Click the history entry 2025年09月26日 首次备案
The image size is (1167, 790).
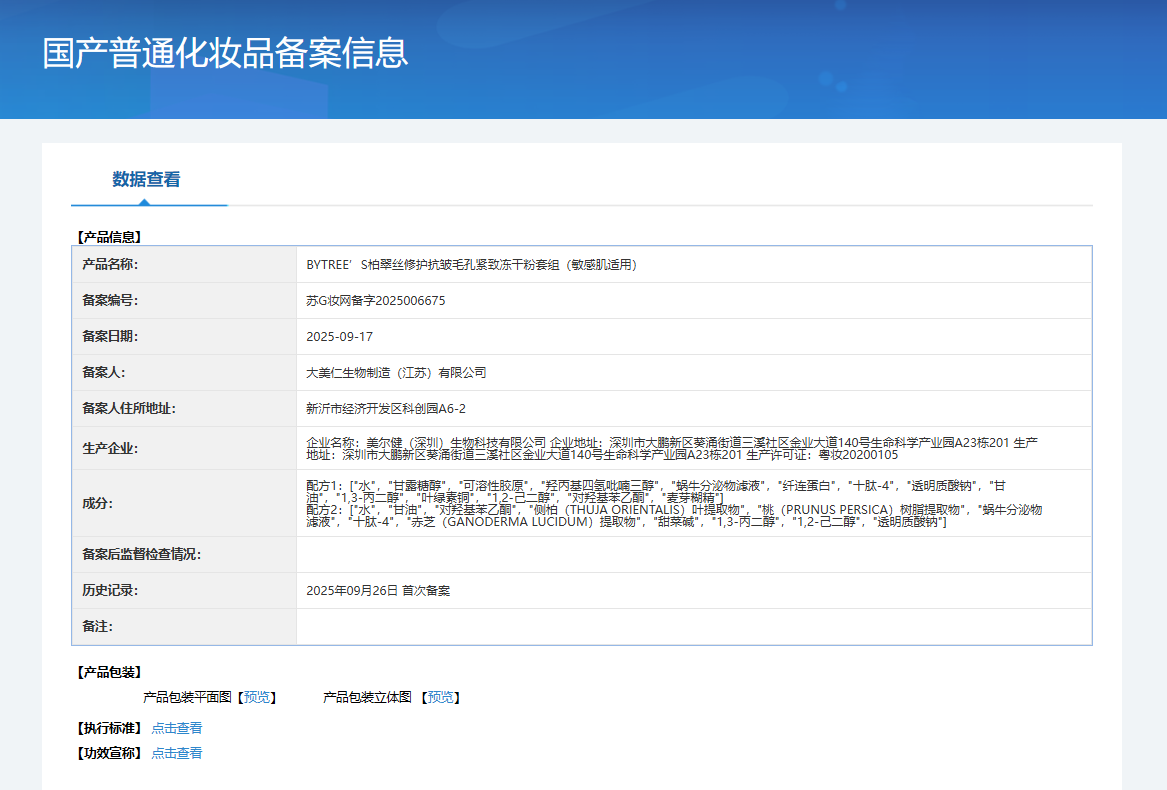pyautogui.click(x=378, y=590)
